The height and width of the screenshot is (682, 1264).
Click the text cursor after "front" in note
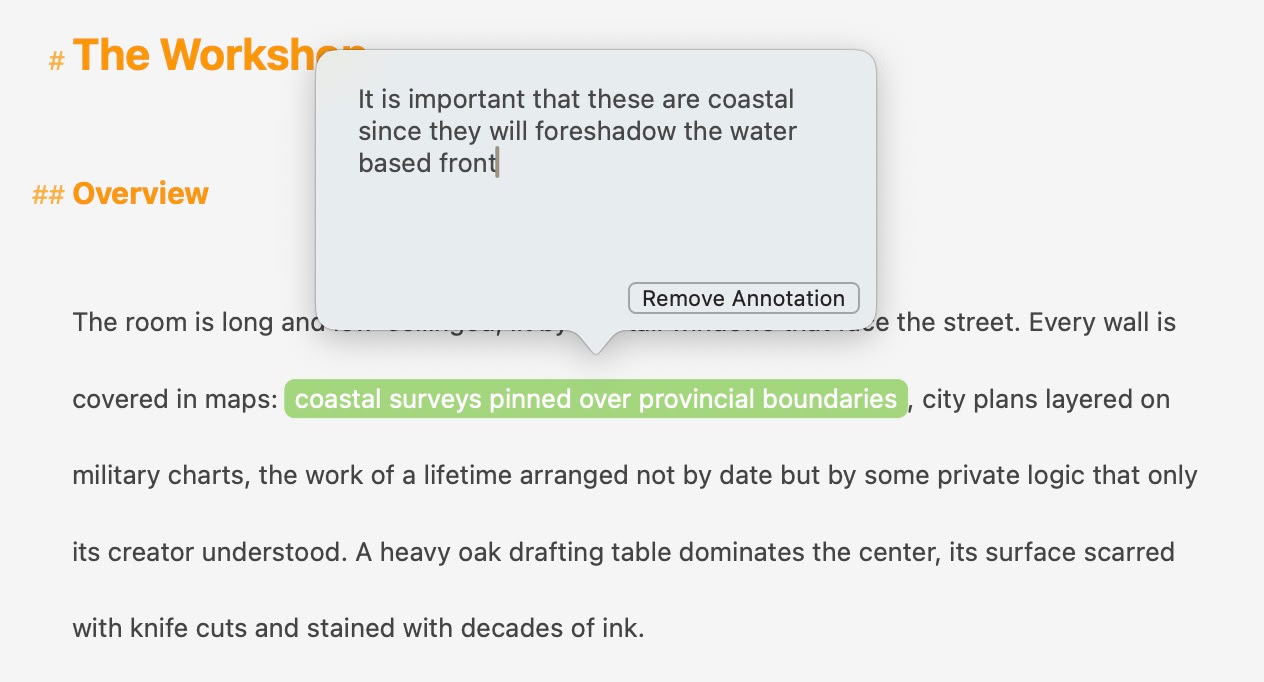497,162
